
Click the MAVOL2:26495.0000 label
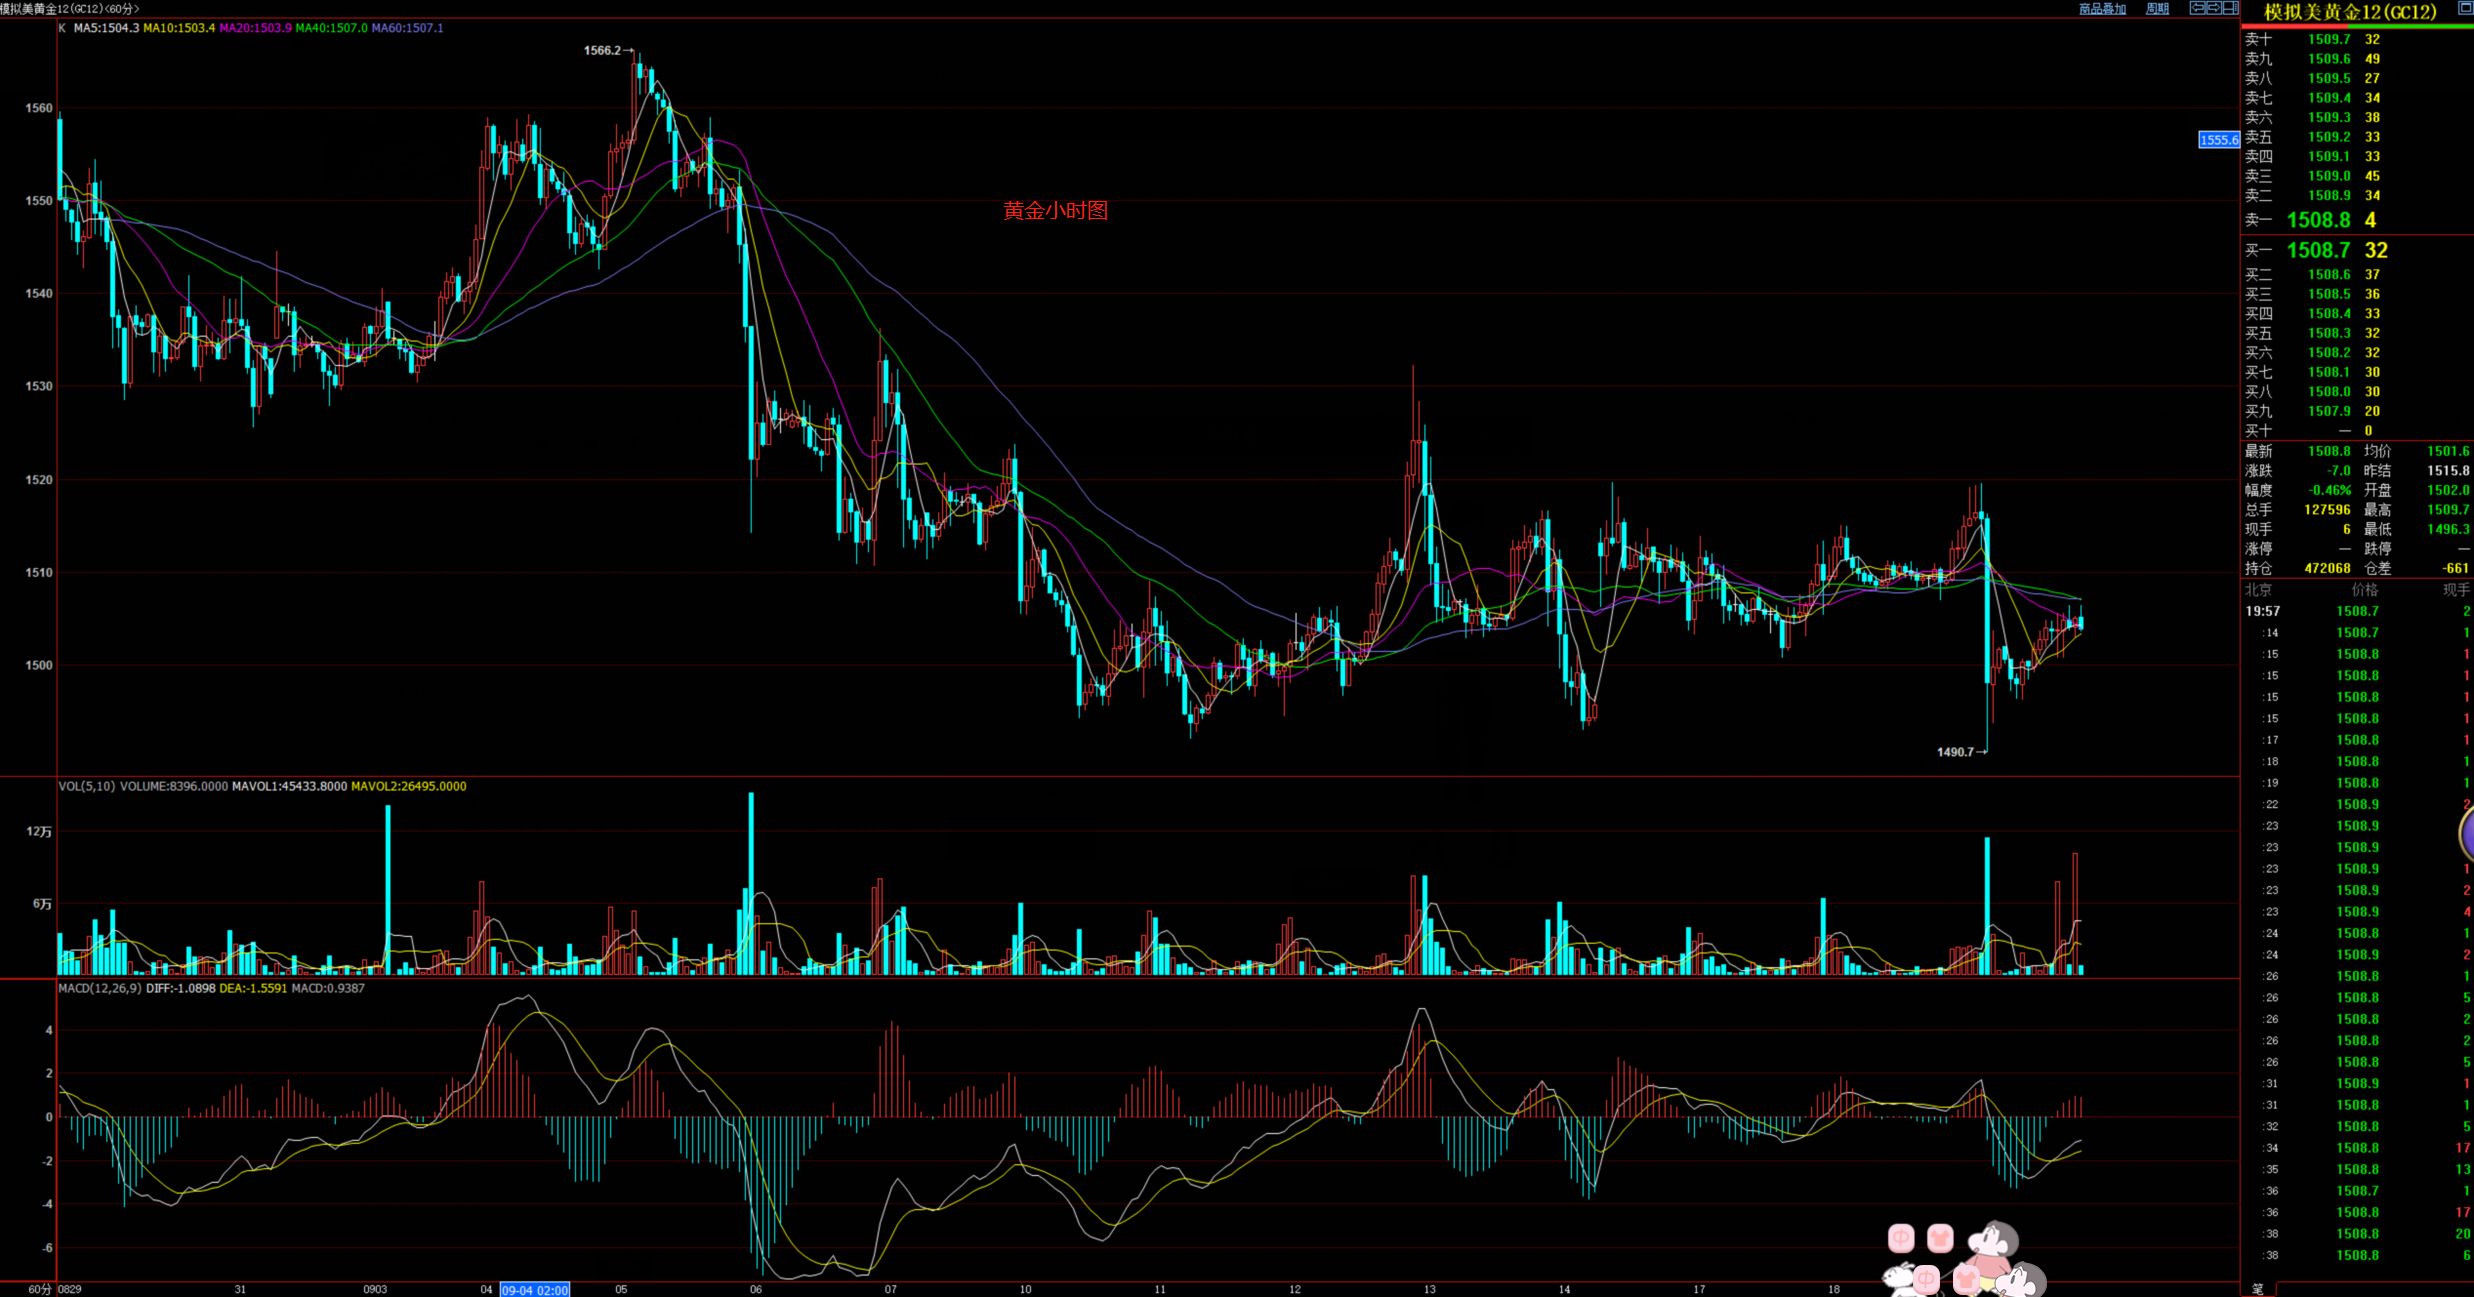(409, 786)
